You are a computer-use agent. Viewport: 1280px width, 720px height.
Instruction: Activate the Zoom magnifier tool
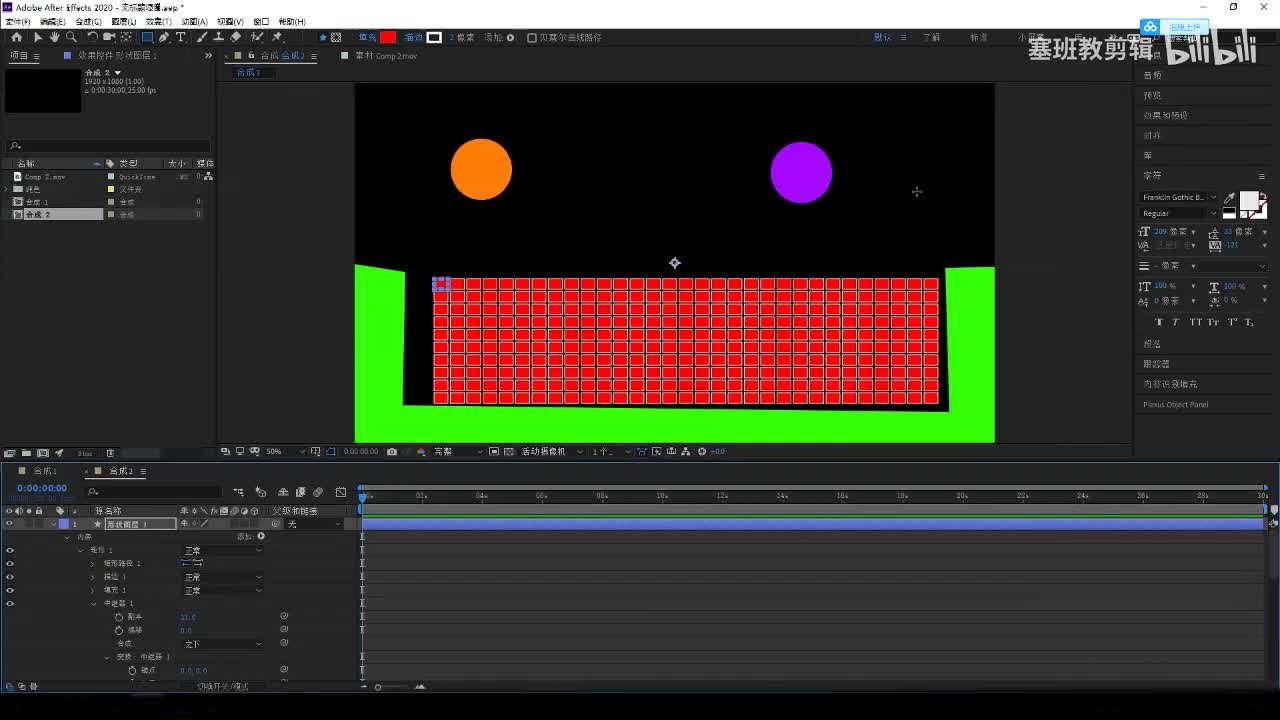coord(70,37)
